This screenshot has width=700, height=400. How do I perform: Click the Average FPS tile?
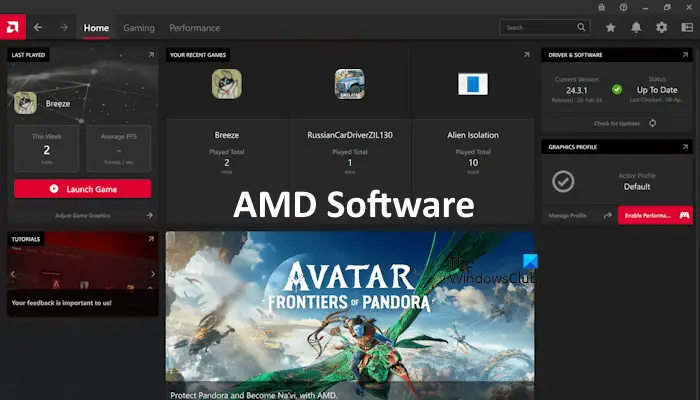point(119,149)
